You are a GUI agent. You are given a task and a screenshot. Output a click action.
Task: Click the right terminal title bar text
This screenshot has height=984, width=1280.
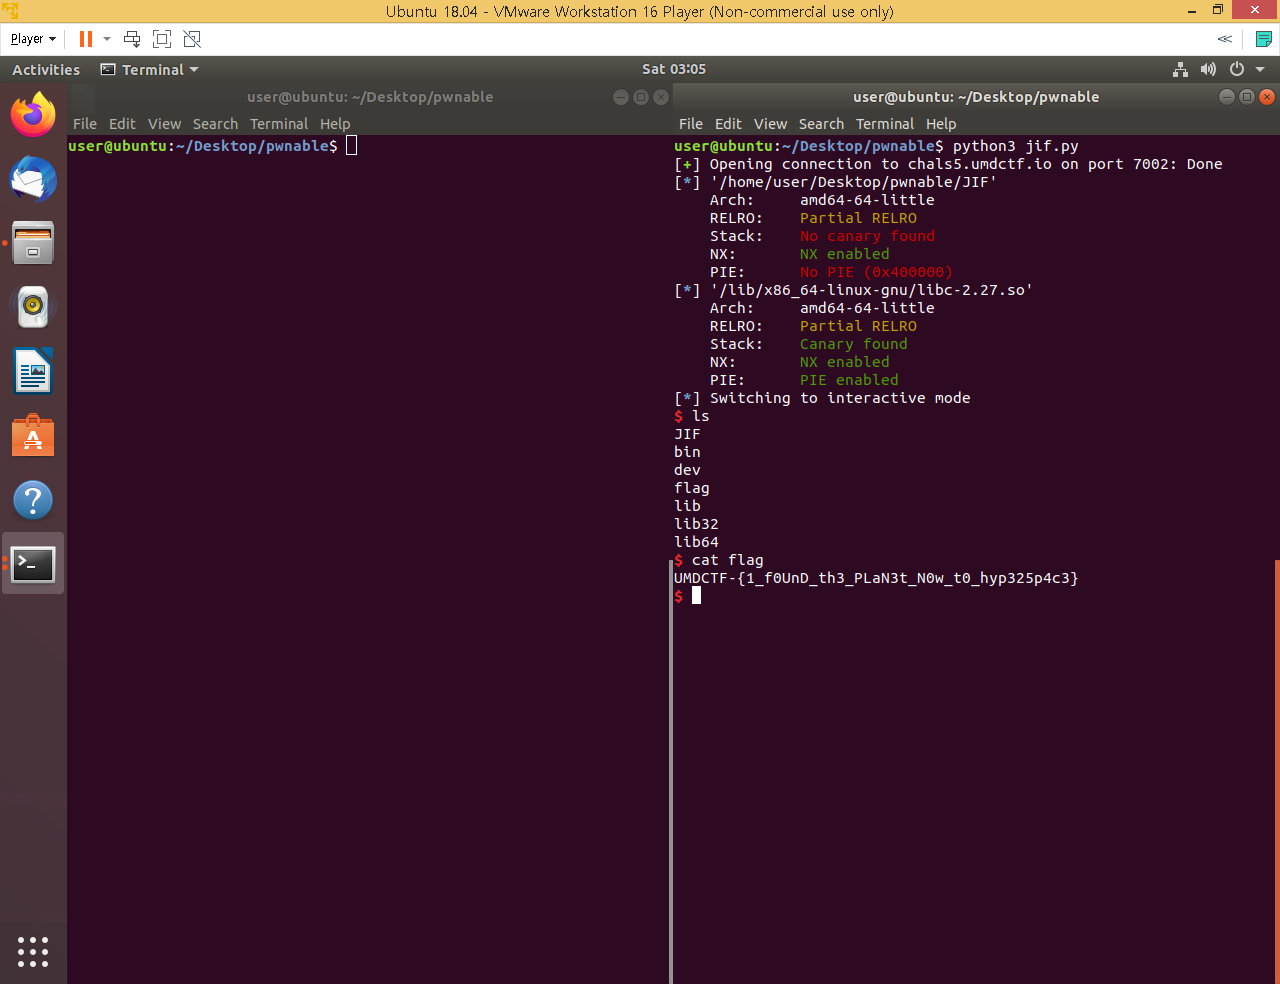[976, 97]
